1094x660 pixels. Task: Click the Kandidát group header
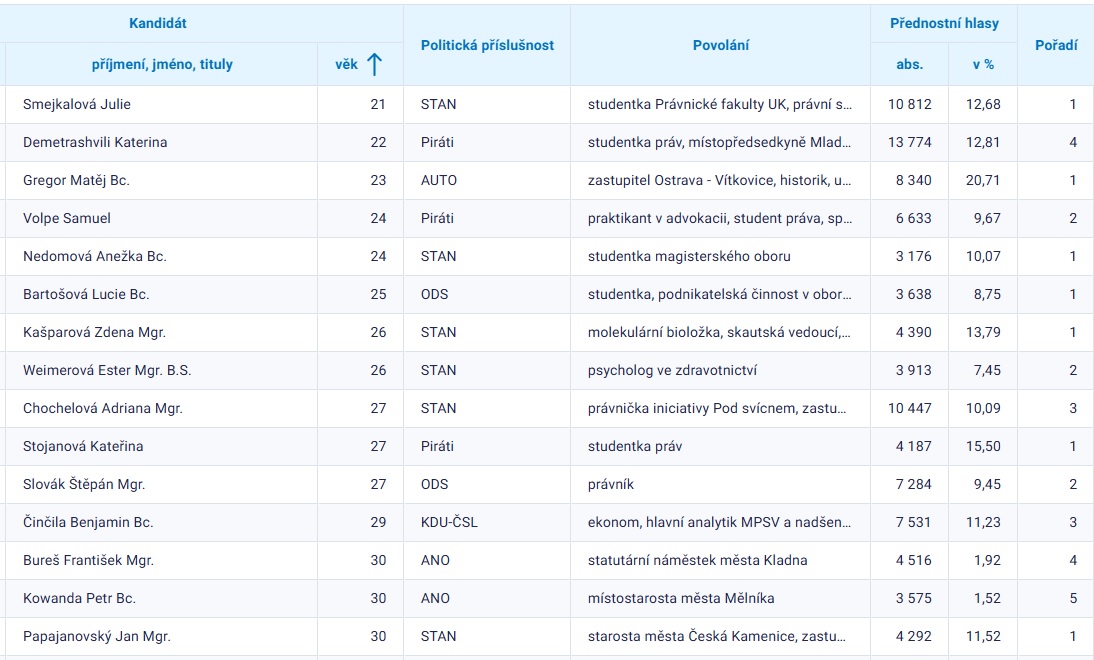click(158, 23)
